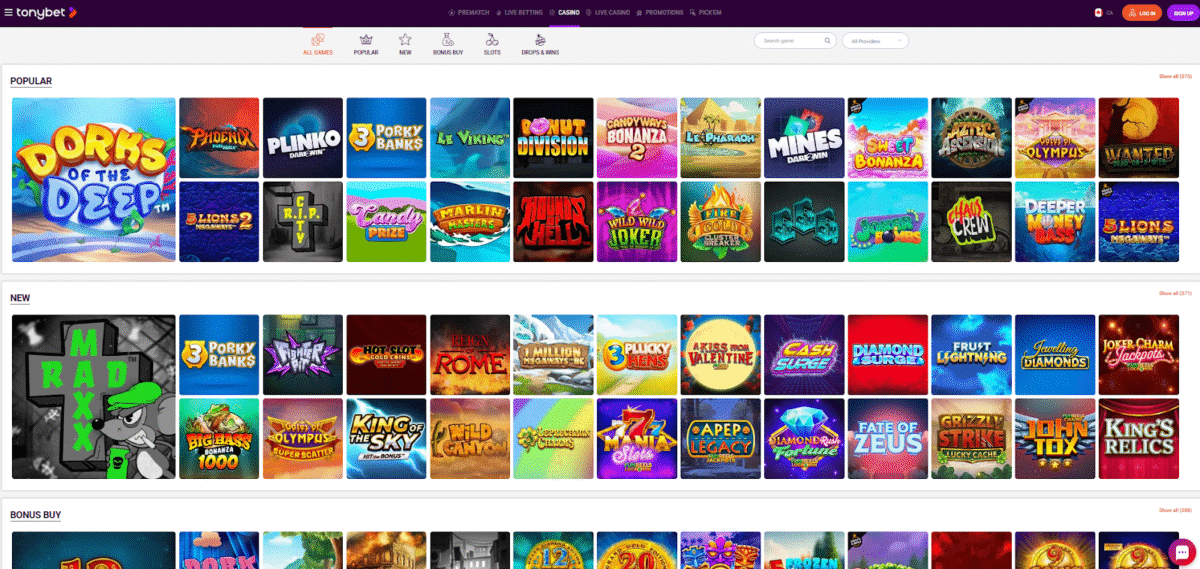1200x569 pixels.
Task: Open Candy Prize game tile
Action: (387, 222)
